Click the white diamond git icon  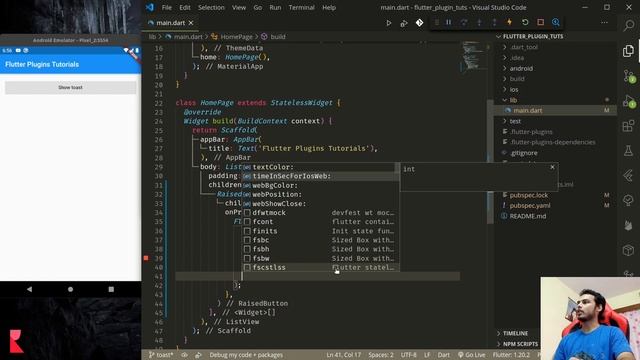[x=420, y=23]
